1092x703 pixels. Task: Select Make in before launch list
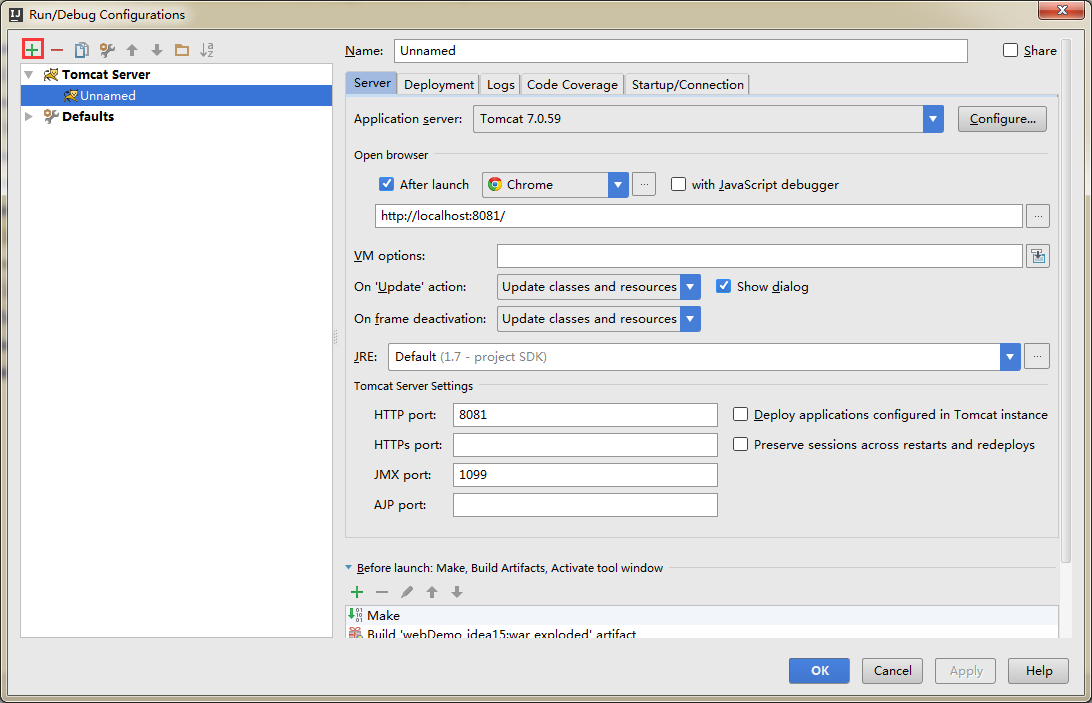(702, 615)
